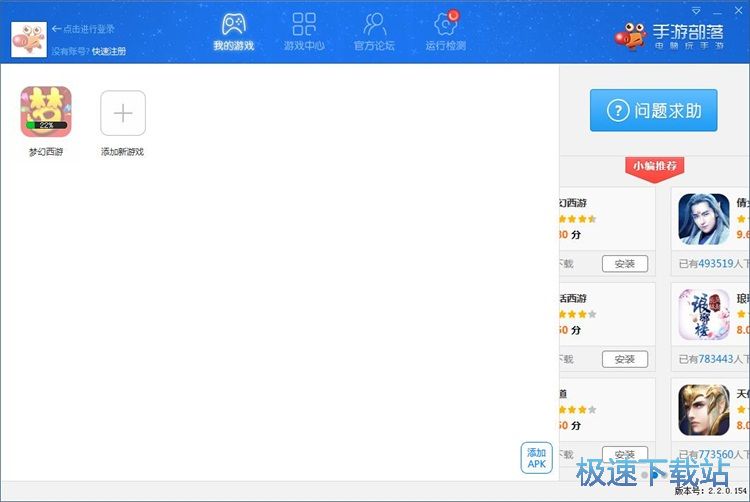The image size is (750, 502).
Task: Install the first recommended game 幻西游
Action: 625,264
